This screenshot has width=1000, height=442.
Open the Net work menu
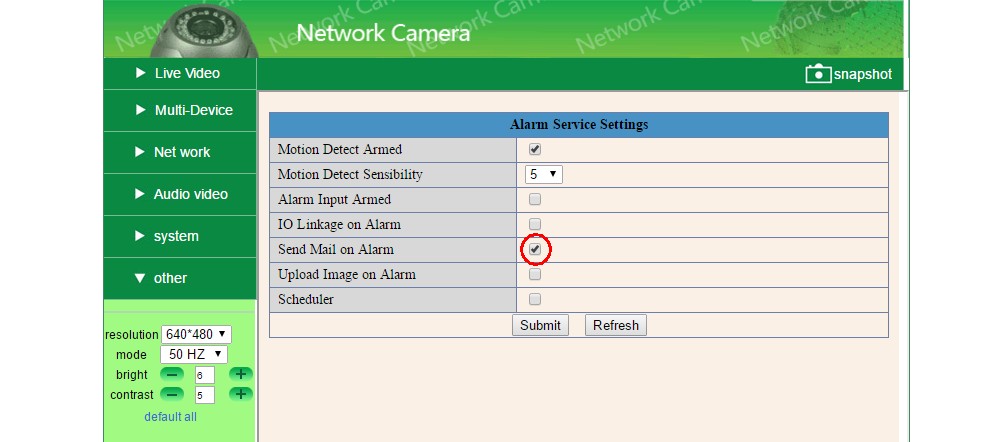(x=180, y=152)
